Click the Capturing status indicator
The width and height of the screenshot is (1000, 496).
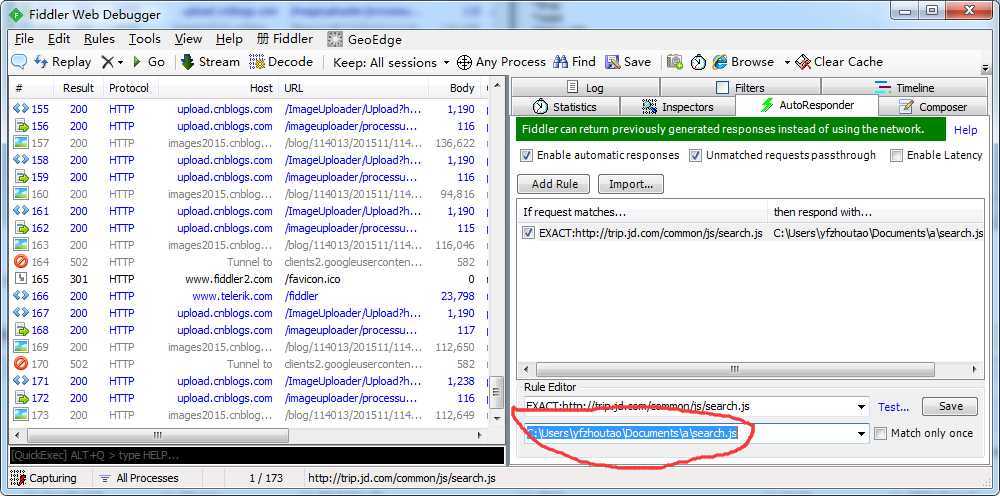pyautogui.click(x=43, y=478)
